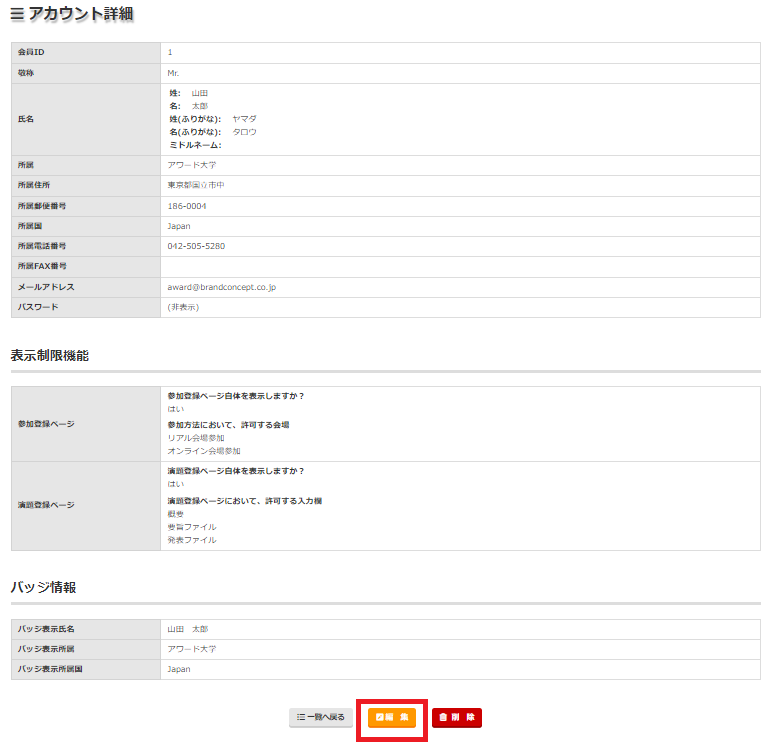Click the バッジ表示氏名 value 山田 太郎
The width and height of the screenshot is (773, 743).
pos(187,629)
